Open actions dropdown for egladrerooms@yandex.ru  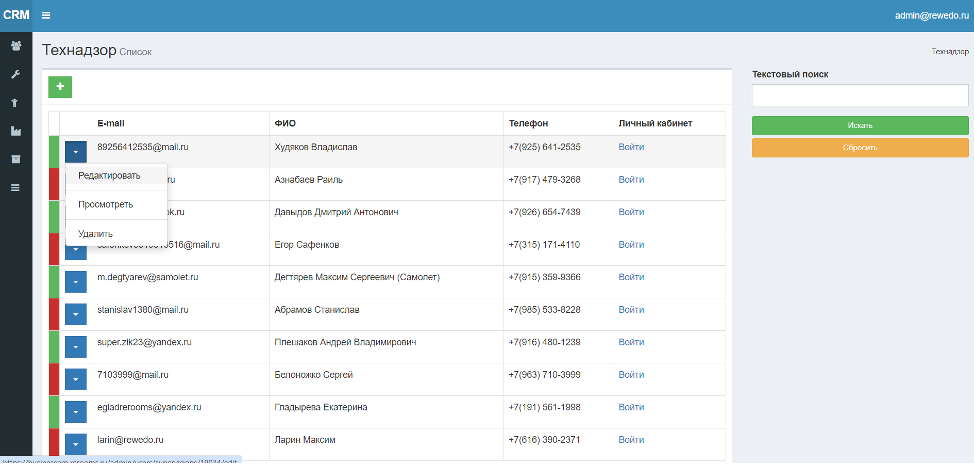pyautogui.click(x=76, y=411)
